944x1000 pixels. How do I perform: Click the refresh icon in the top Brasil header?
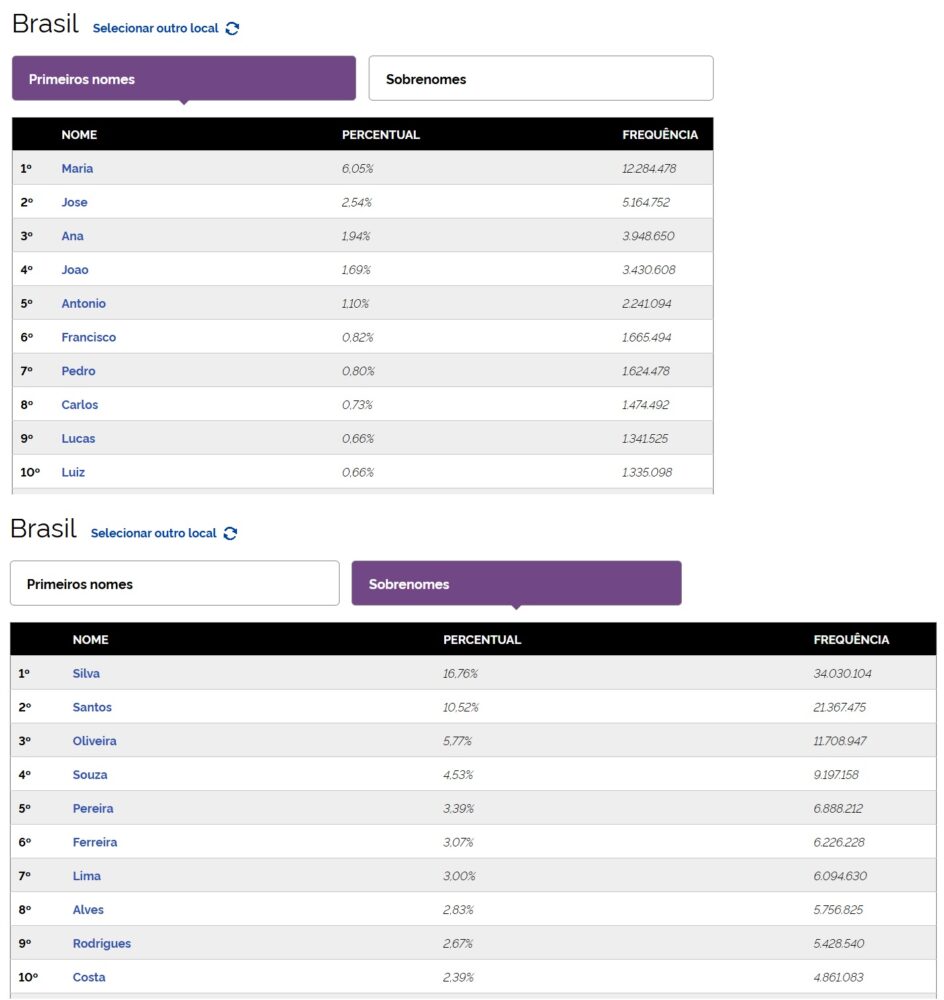(233, 28)
